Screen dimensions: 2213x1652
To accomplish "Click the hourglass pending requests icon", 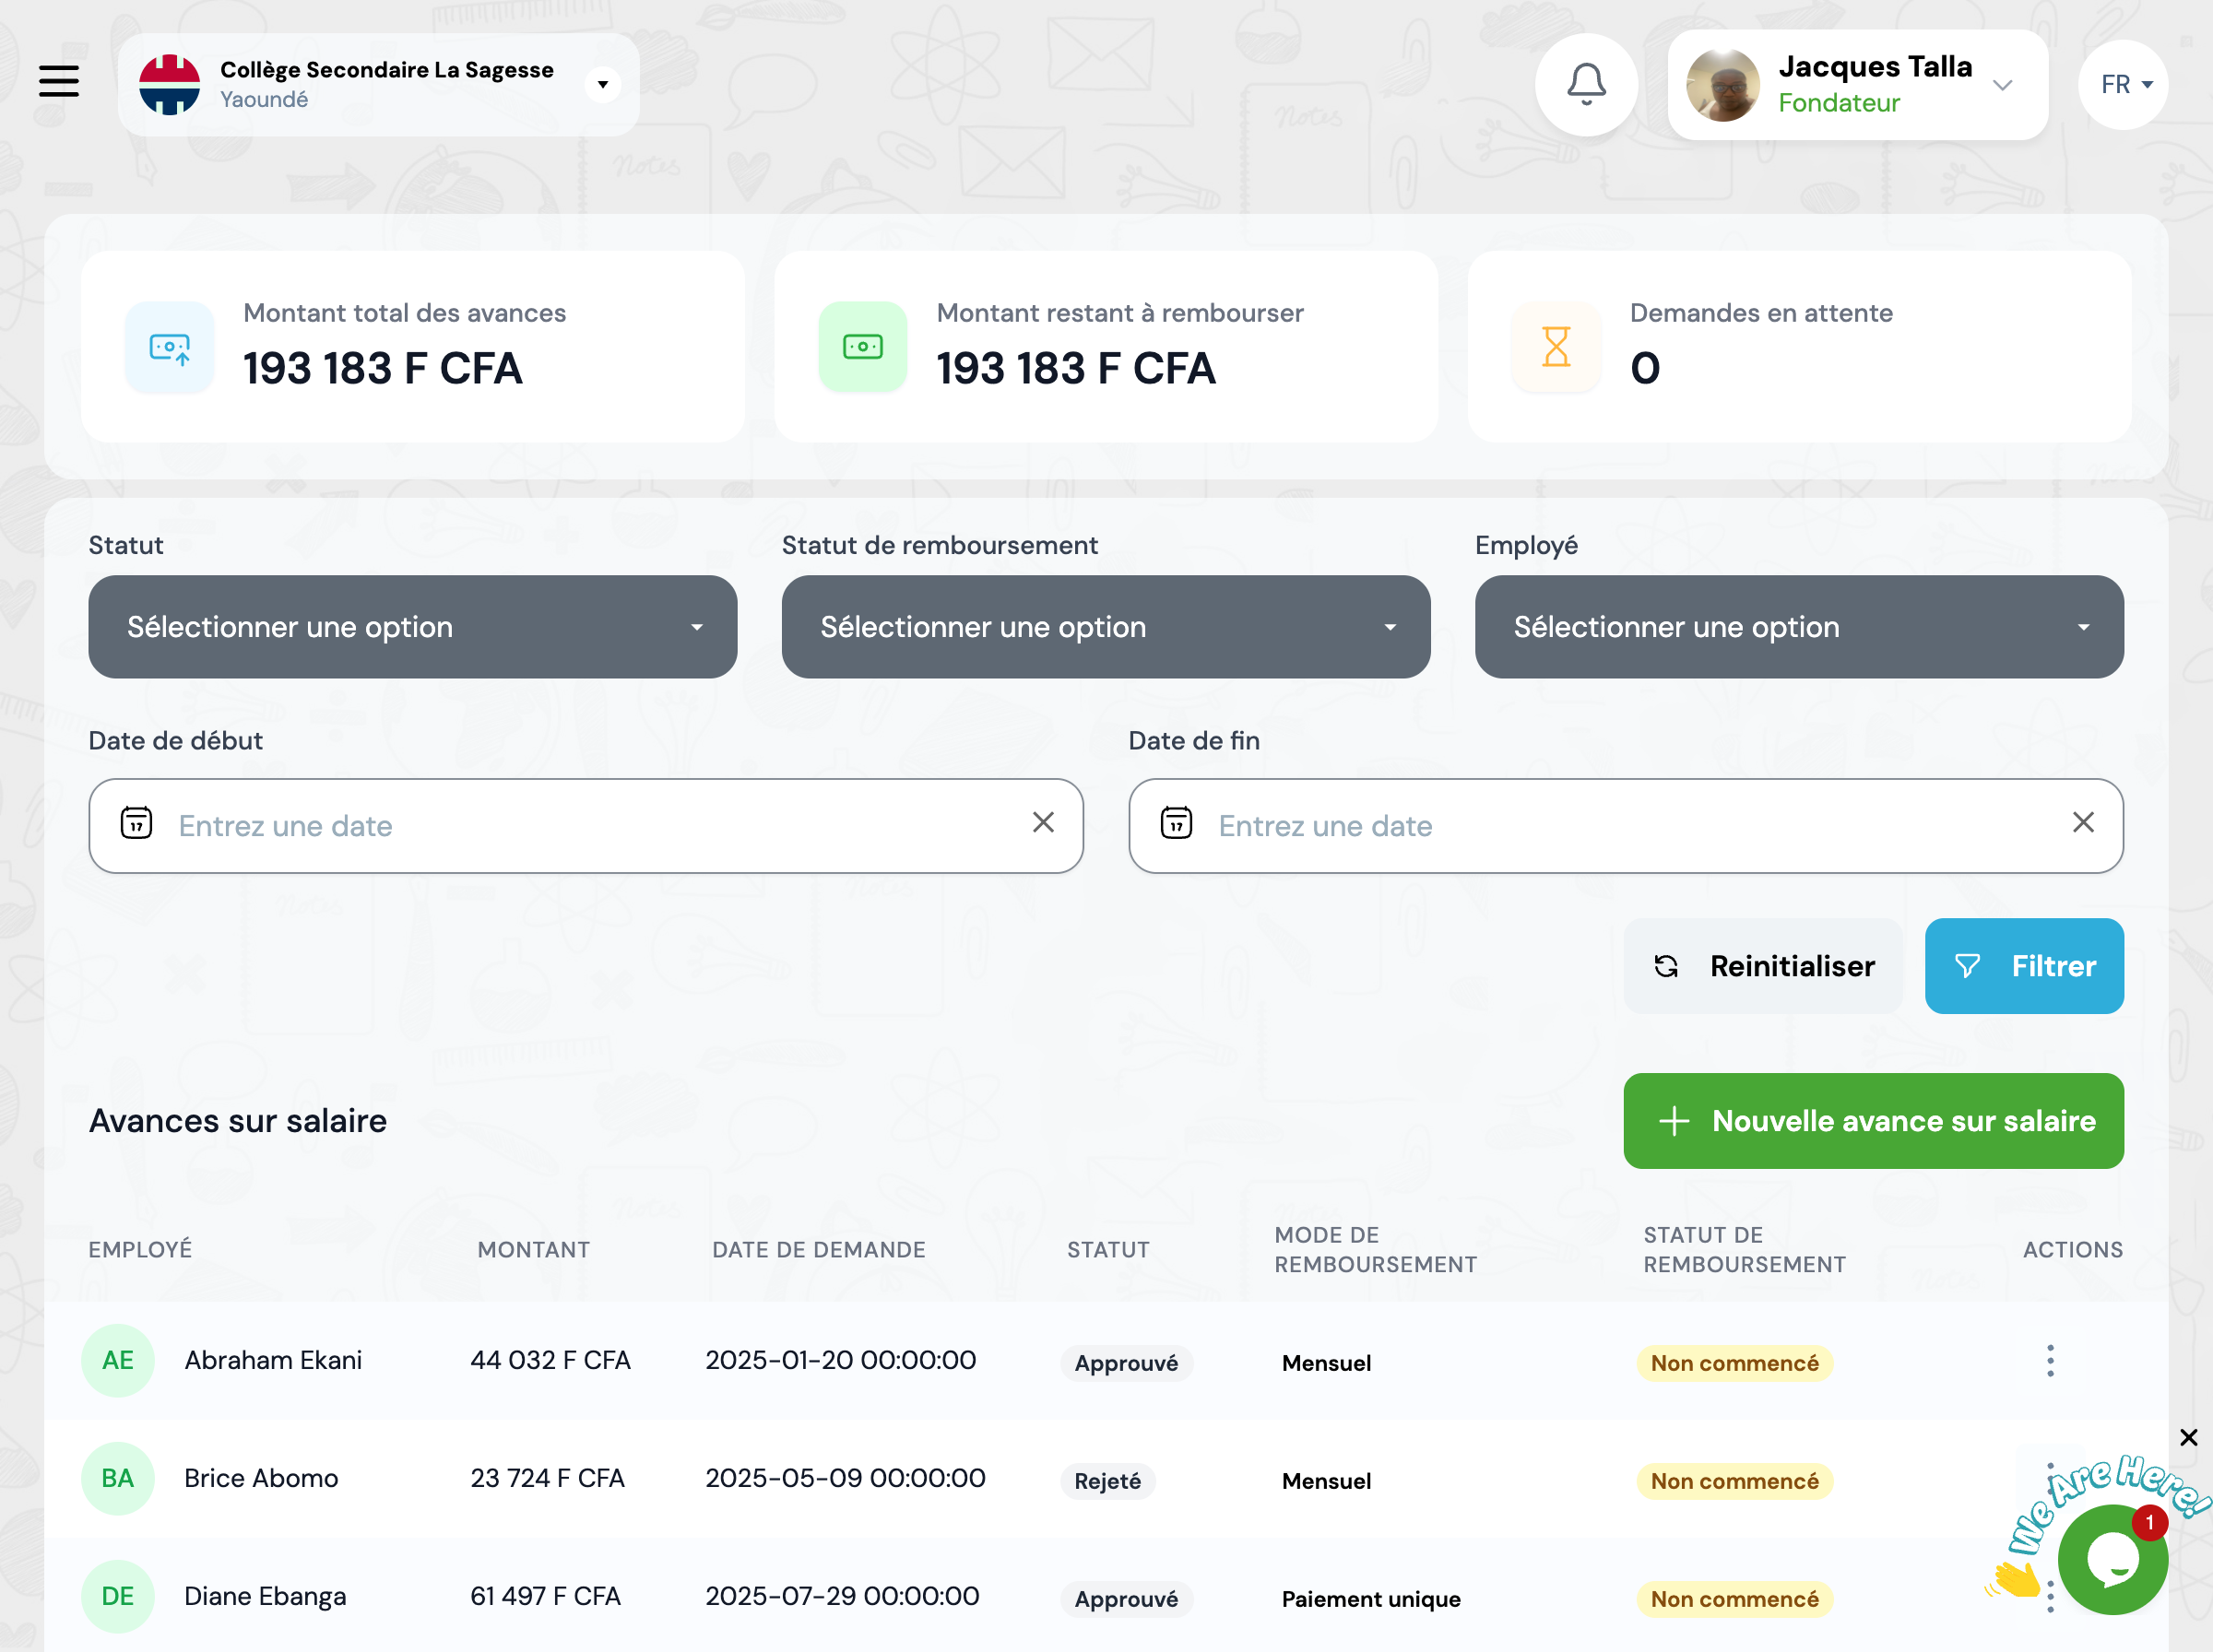I will point(1556,347).
